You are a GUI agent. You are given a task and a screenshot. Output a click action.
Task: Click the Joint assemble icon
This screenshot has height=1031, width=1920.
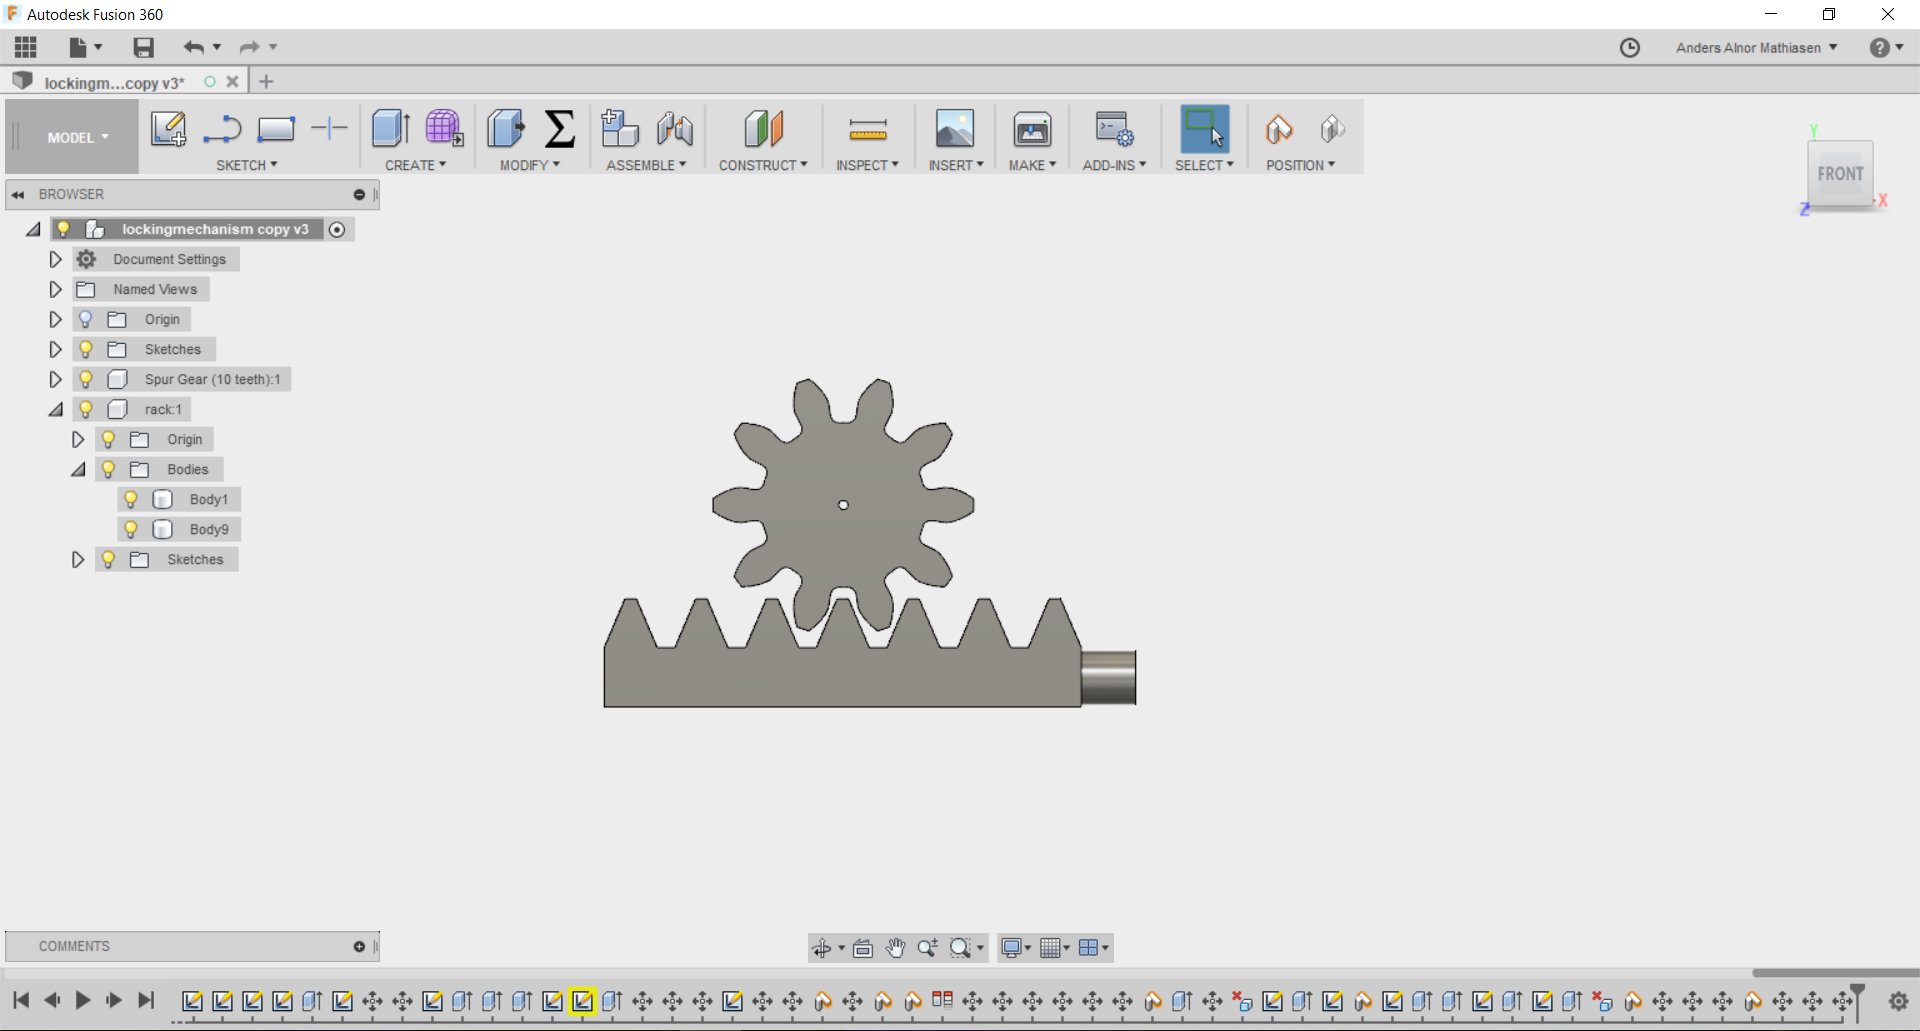click(675, 129)
